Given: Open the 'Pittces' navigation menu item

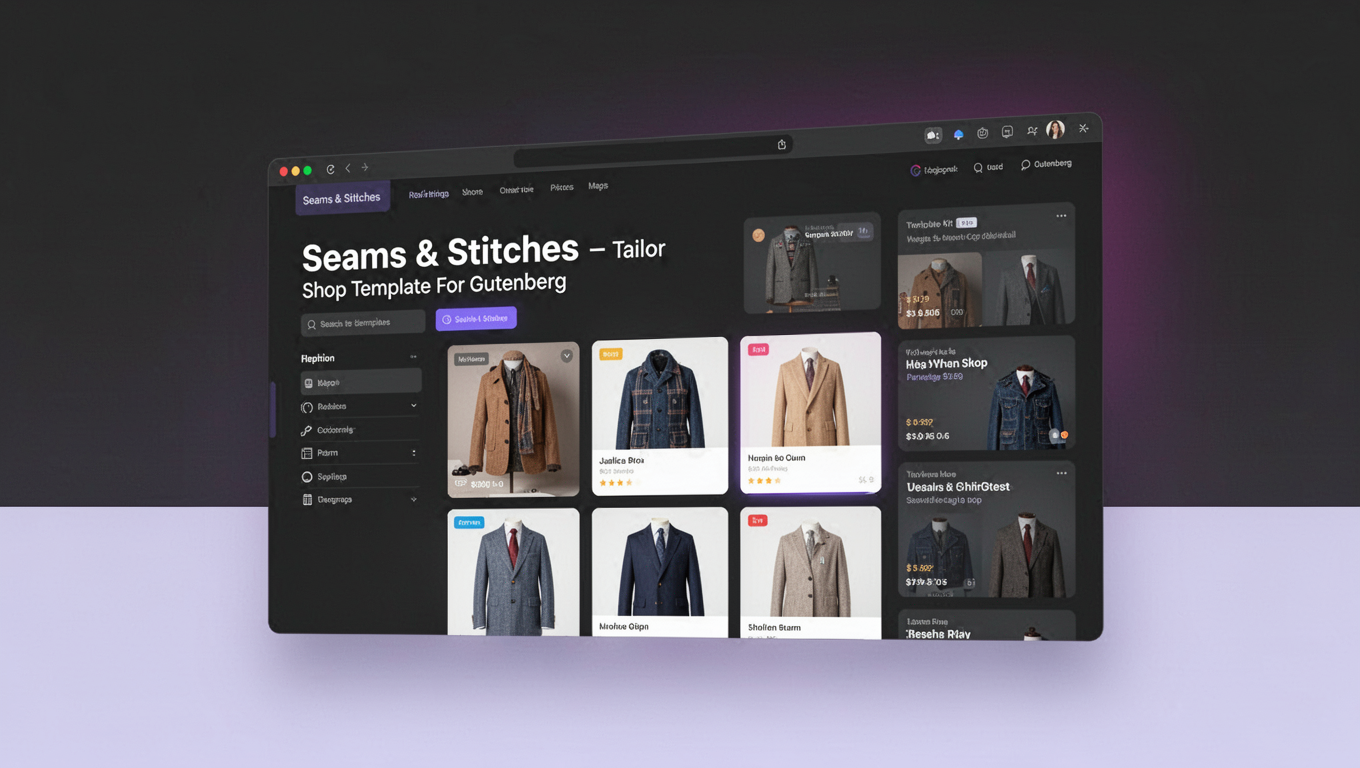Looking at the screenshot, I should coord(562,188).
